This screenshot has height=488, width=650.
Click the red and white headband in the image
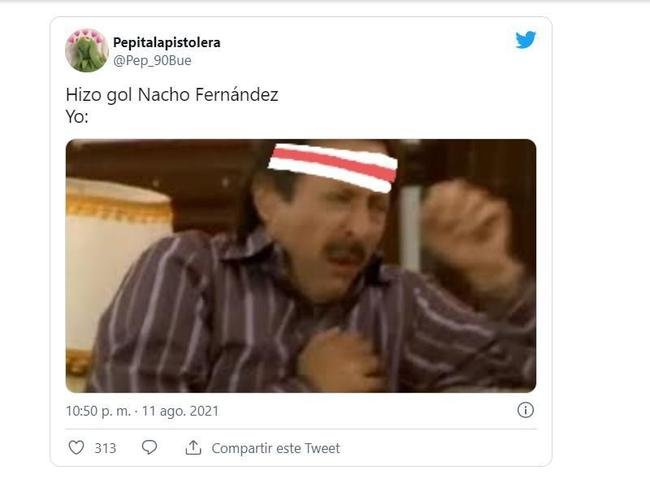333,168
